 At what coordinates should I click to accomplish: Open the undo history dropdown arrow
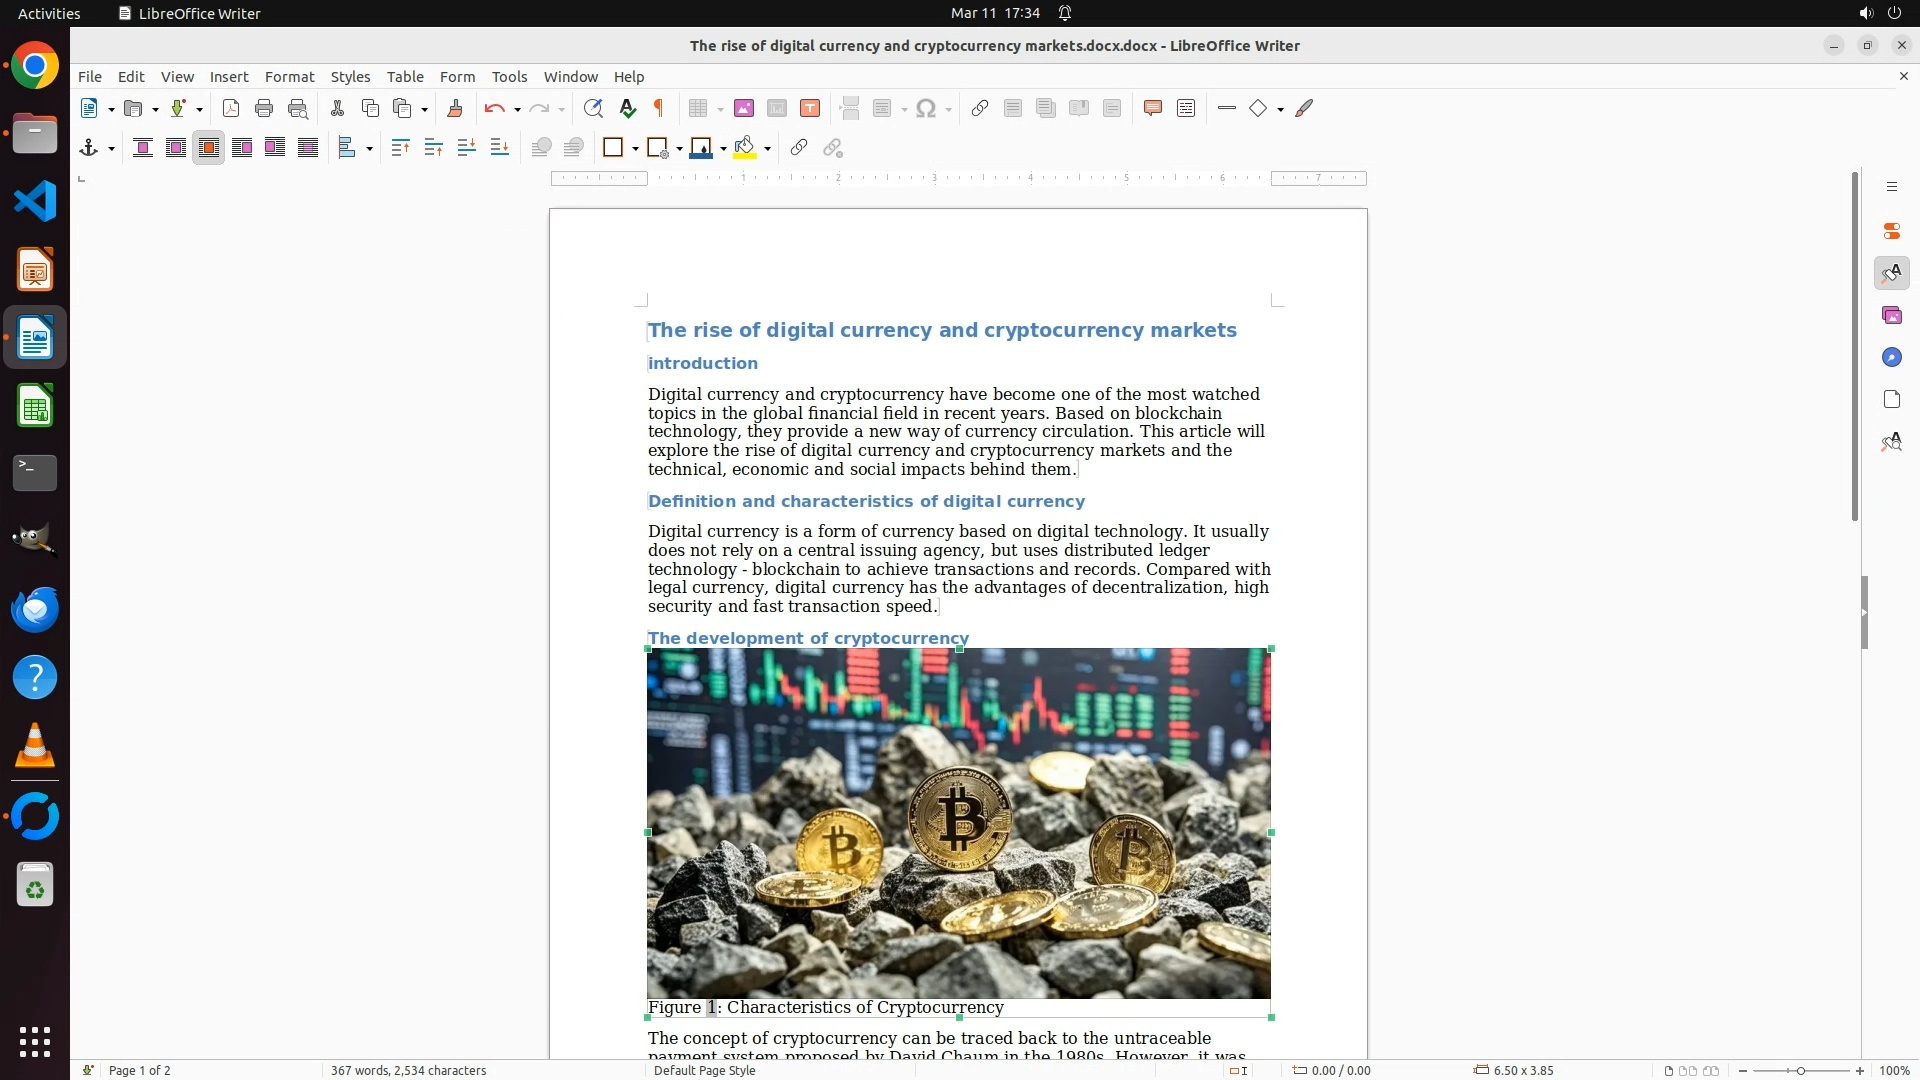click(517, 109)
